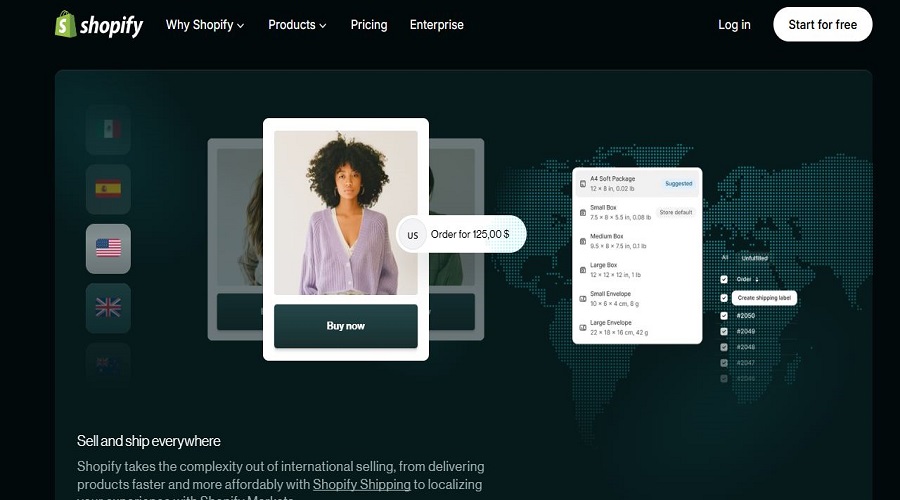Viewport: 900px width, 500px height.
Task: Select the United States flag tile
Action: coord(108,249)
